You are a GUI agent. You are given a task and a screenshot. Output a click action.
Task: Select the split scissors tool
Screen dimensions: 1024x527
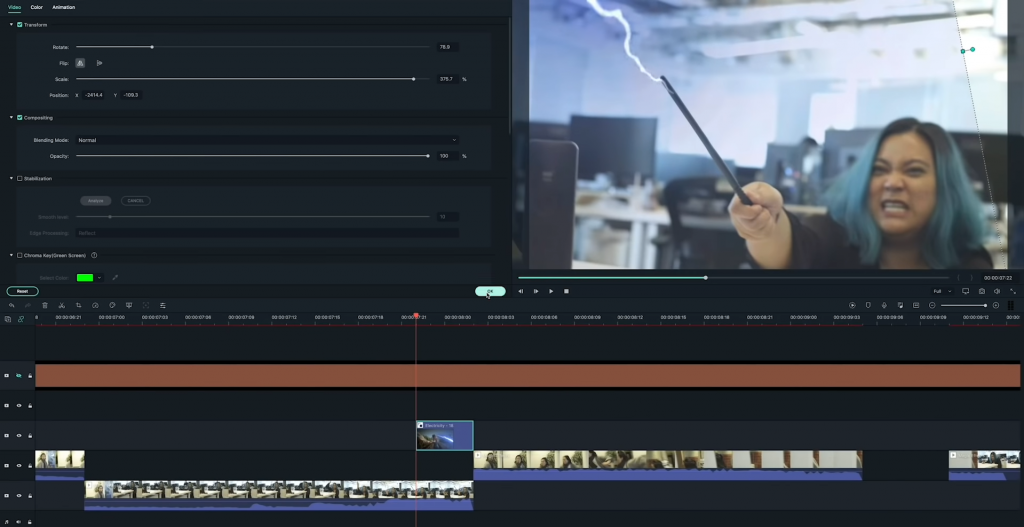coord(61,305)
